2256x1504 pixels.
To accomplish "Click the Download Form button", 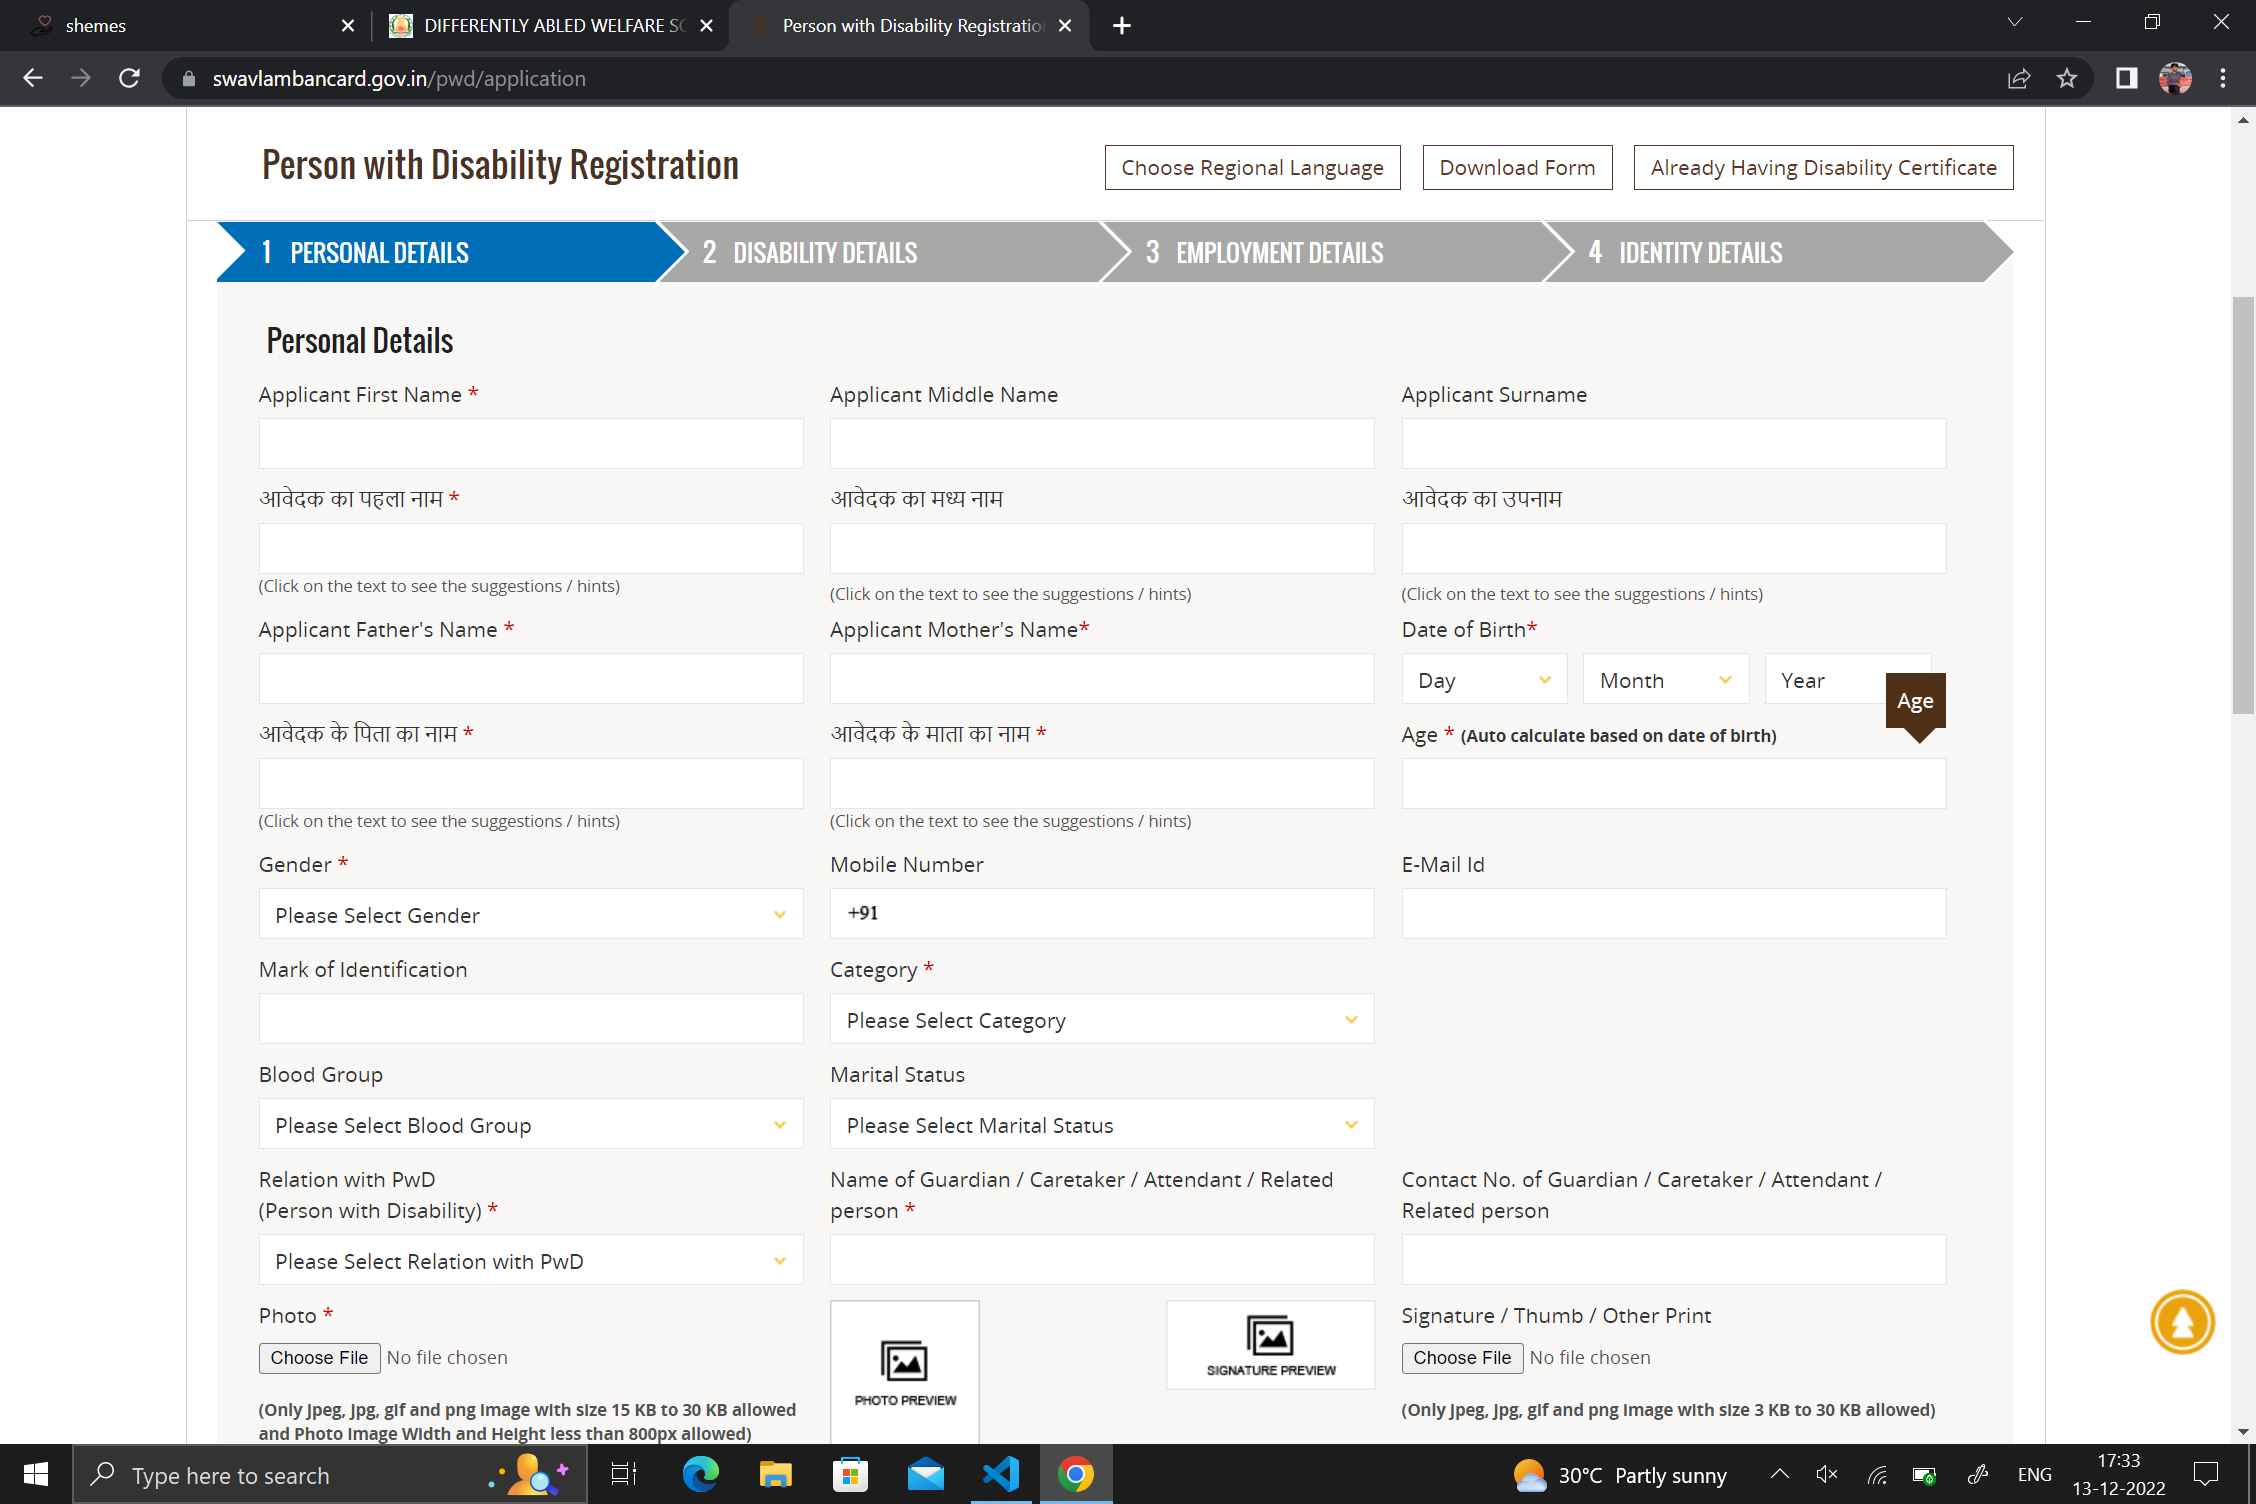I will [x=1516, y=168].
